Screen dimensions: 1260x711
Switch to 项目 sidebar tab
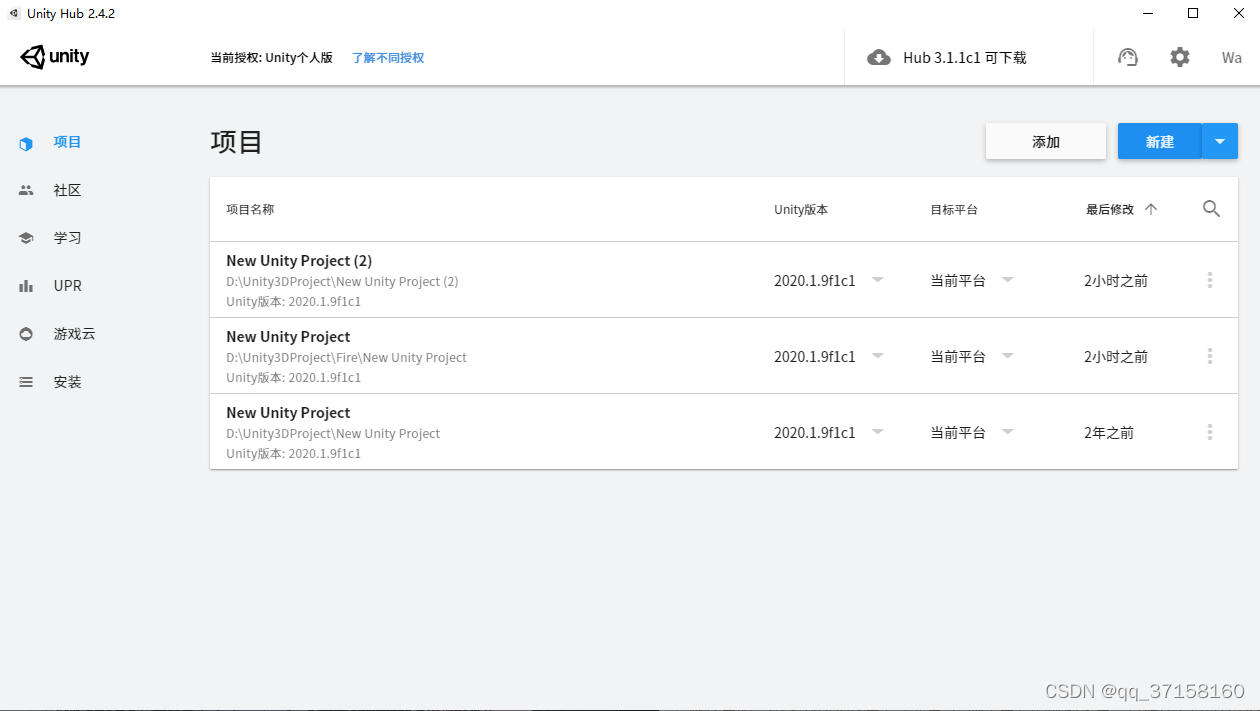(67, 142)
